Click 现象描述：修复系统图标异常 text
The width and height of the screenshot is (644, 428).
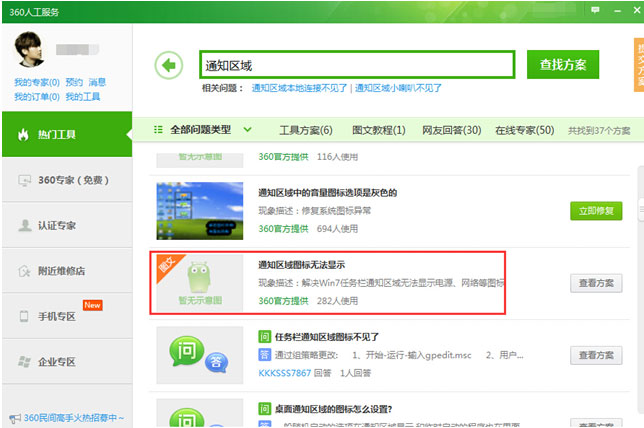(314, 211)
